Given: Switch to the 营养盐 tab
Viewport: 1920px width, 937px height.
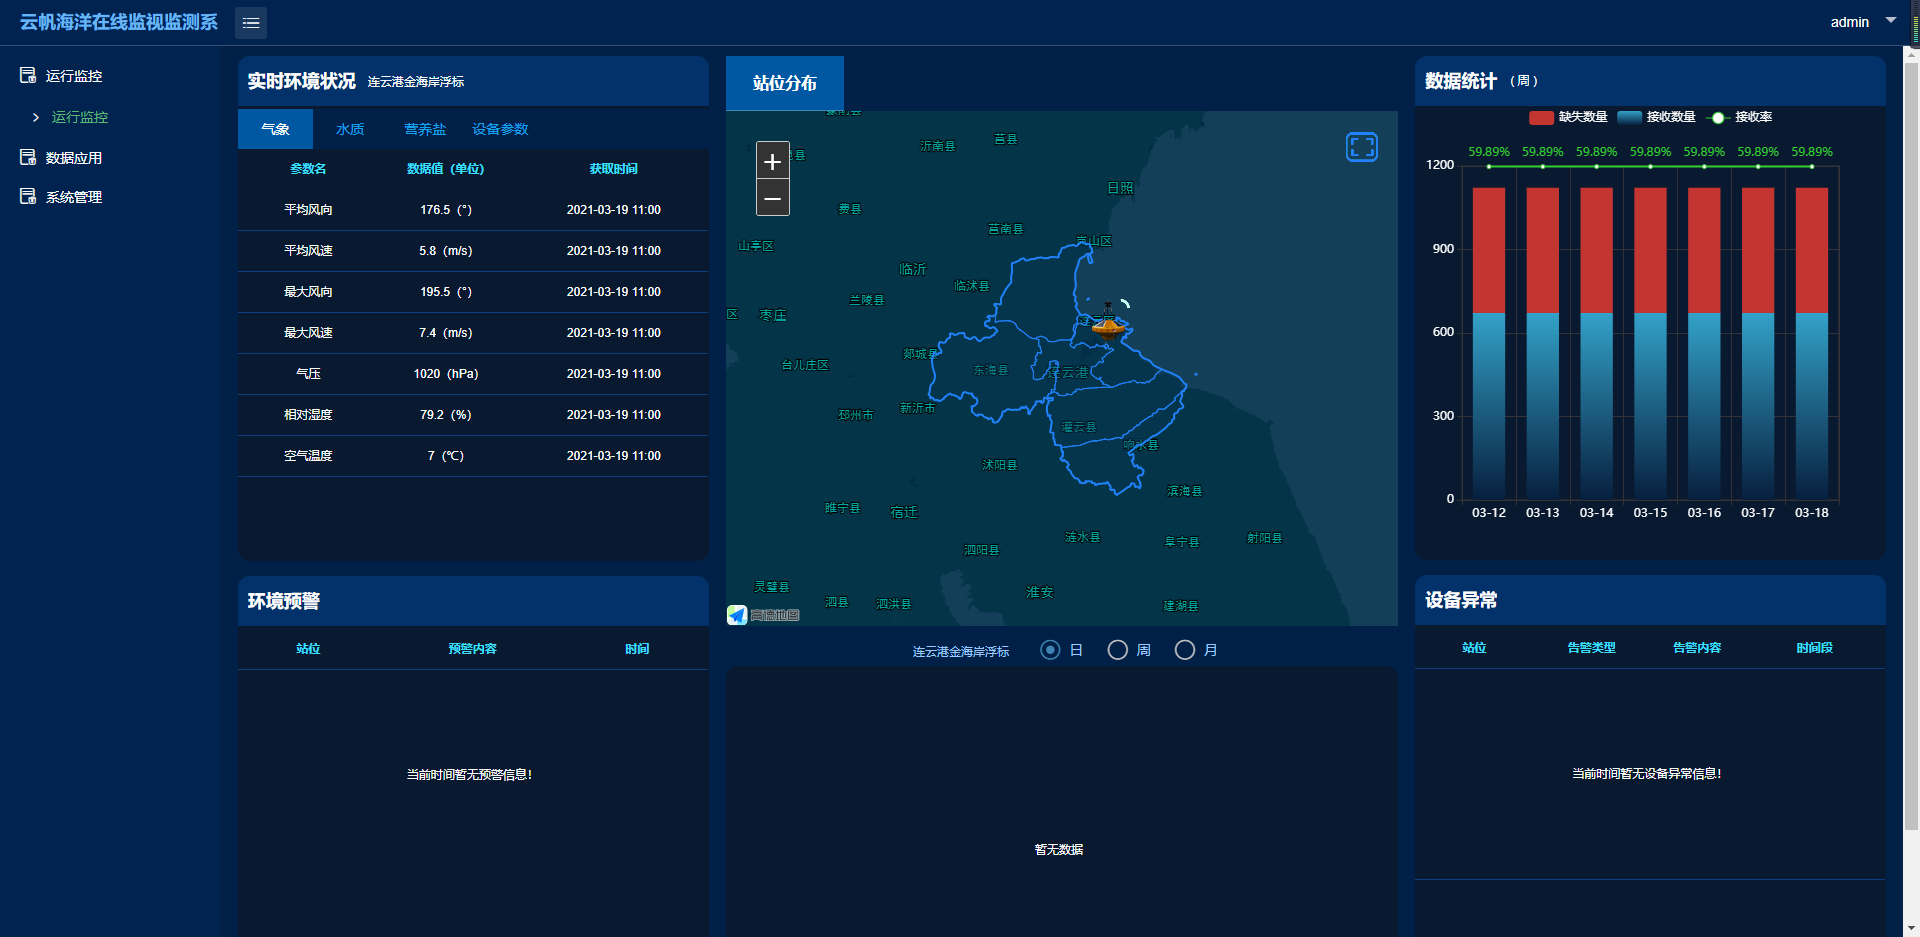Looking at the screenshot, I should tap(425, 129).
